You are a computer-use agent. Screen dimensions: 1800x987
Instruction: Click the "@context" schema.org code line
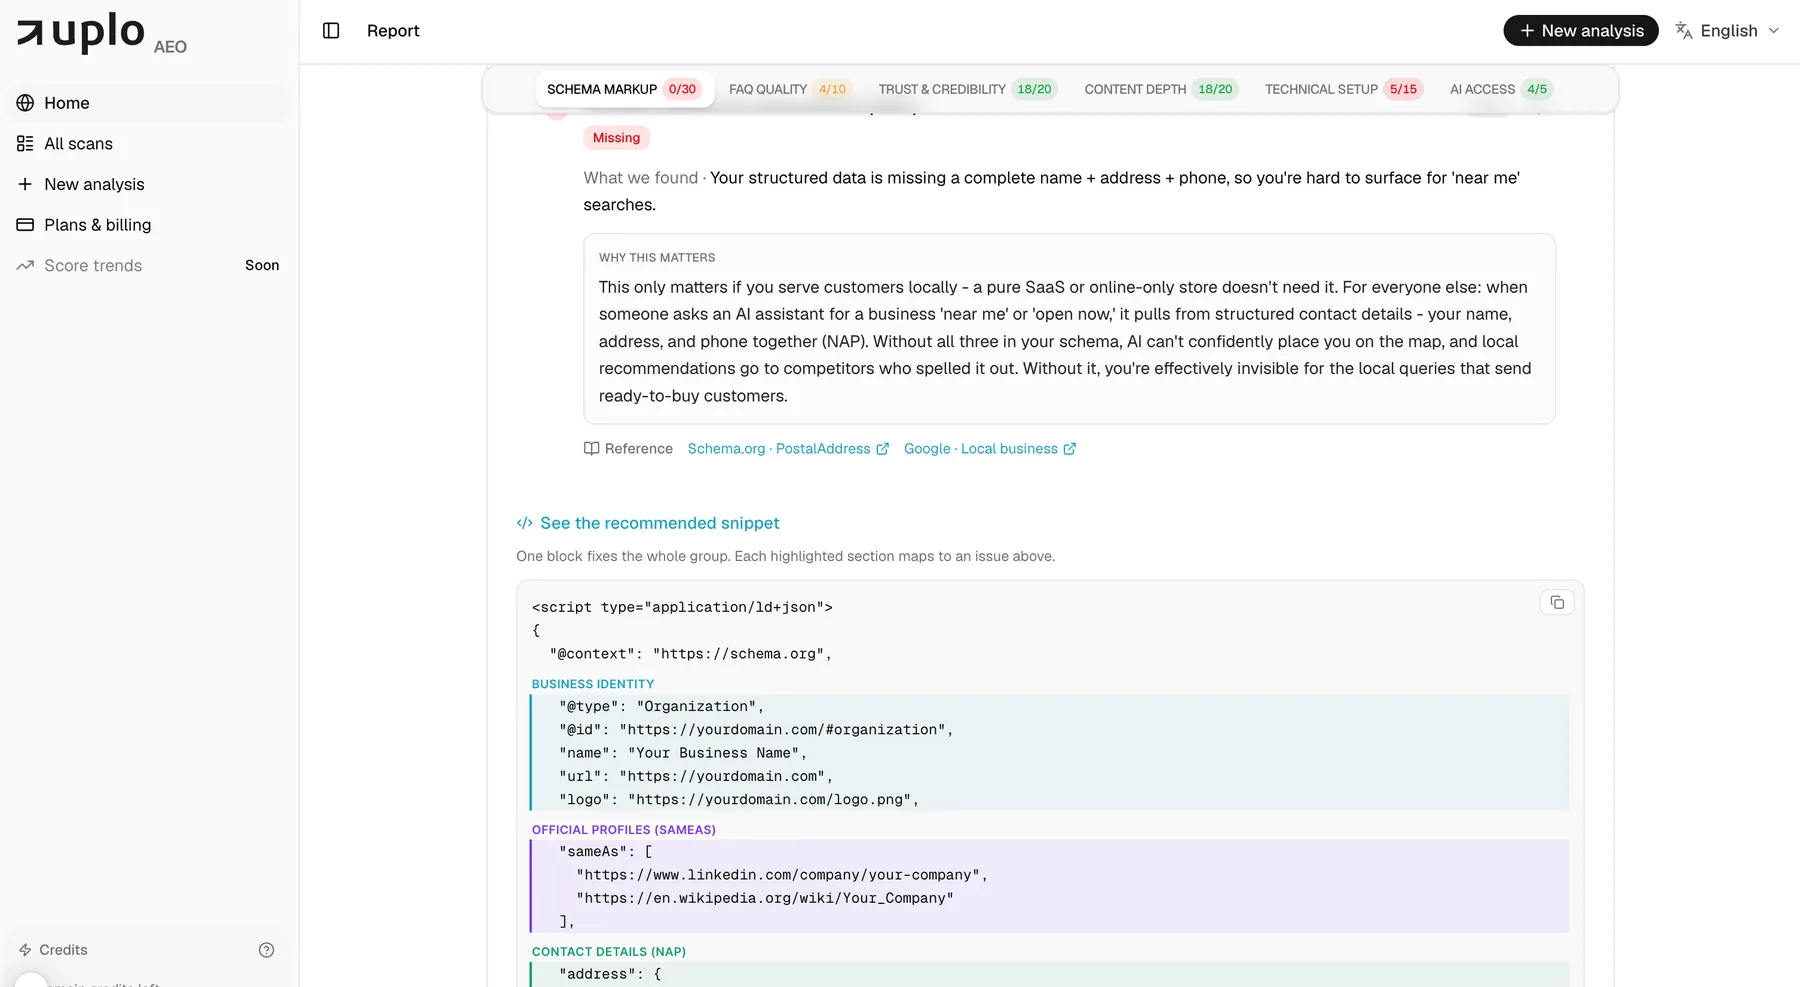tap(691, 654)
